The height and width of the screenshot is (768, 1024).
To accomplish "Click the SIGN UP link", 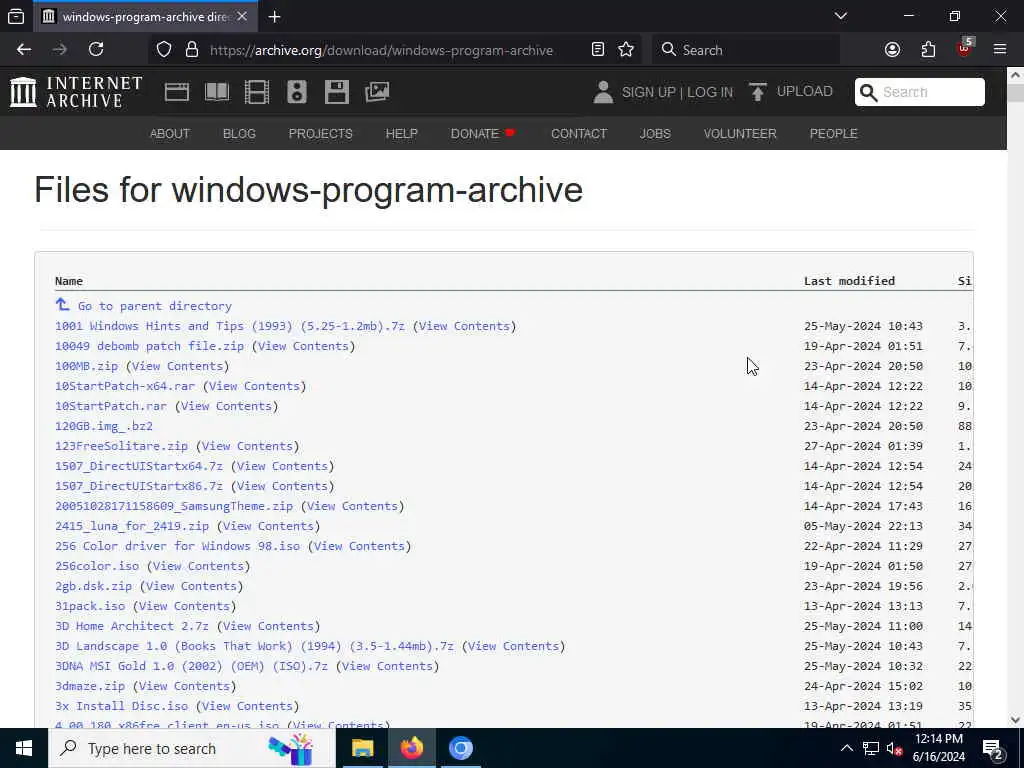I will [648, 92].
